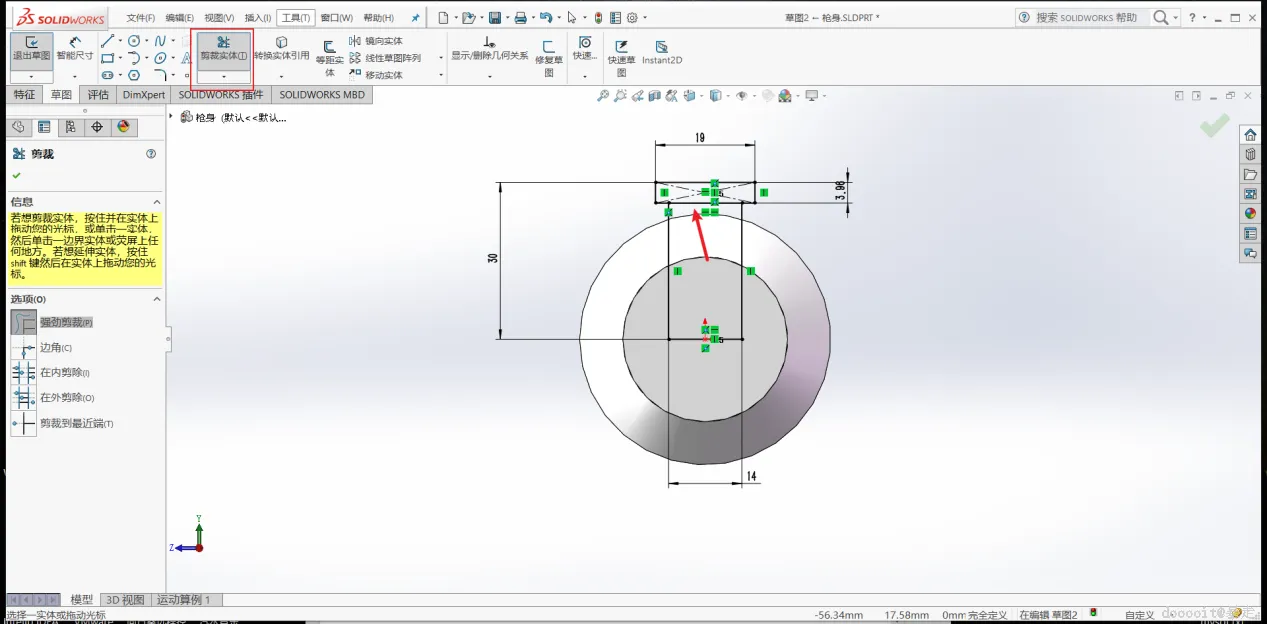Click the SOLIDWORKS help search field

pos(1086,18)
